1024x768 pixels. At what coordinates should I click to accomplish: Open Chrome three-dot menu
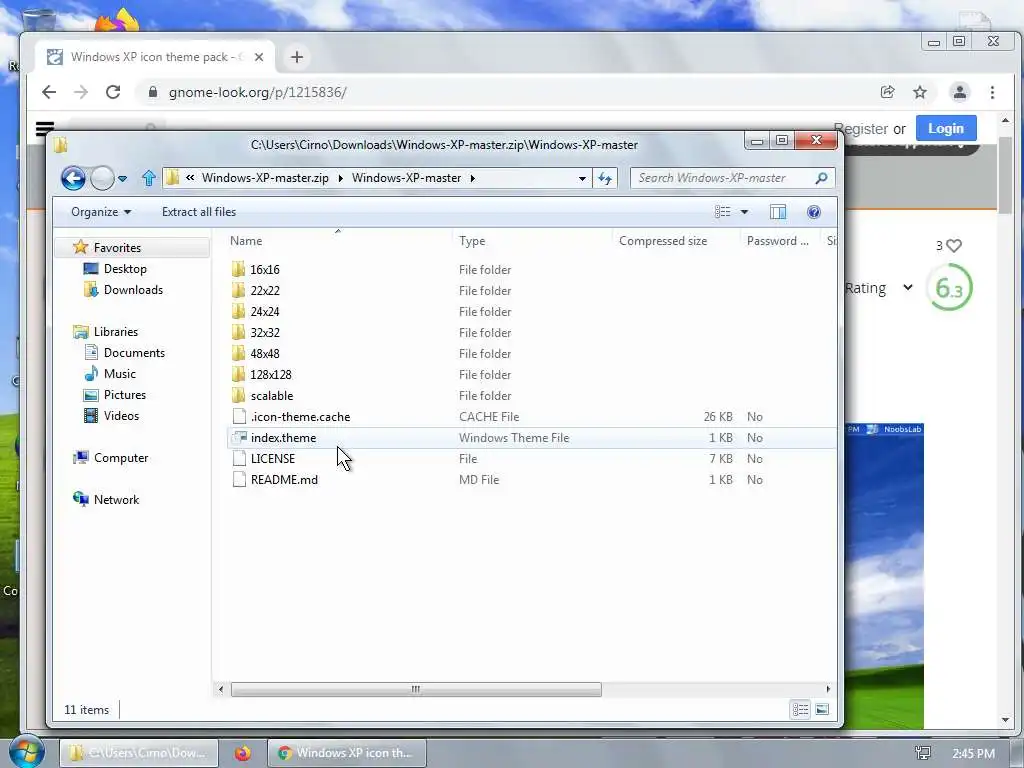coord(992,92)
